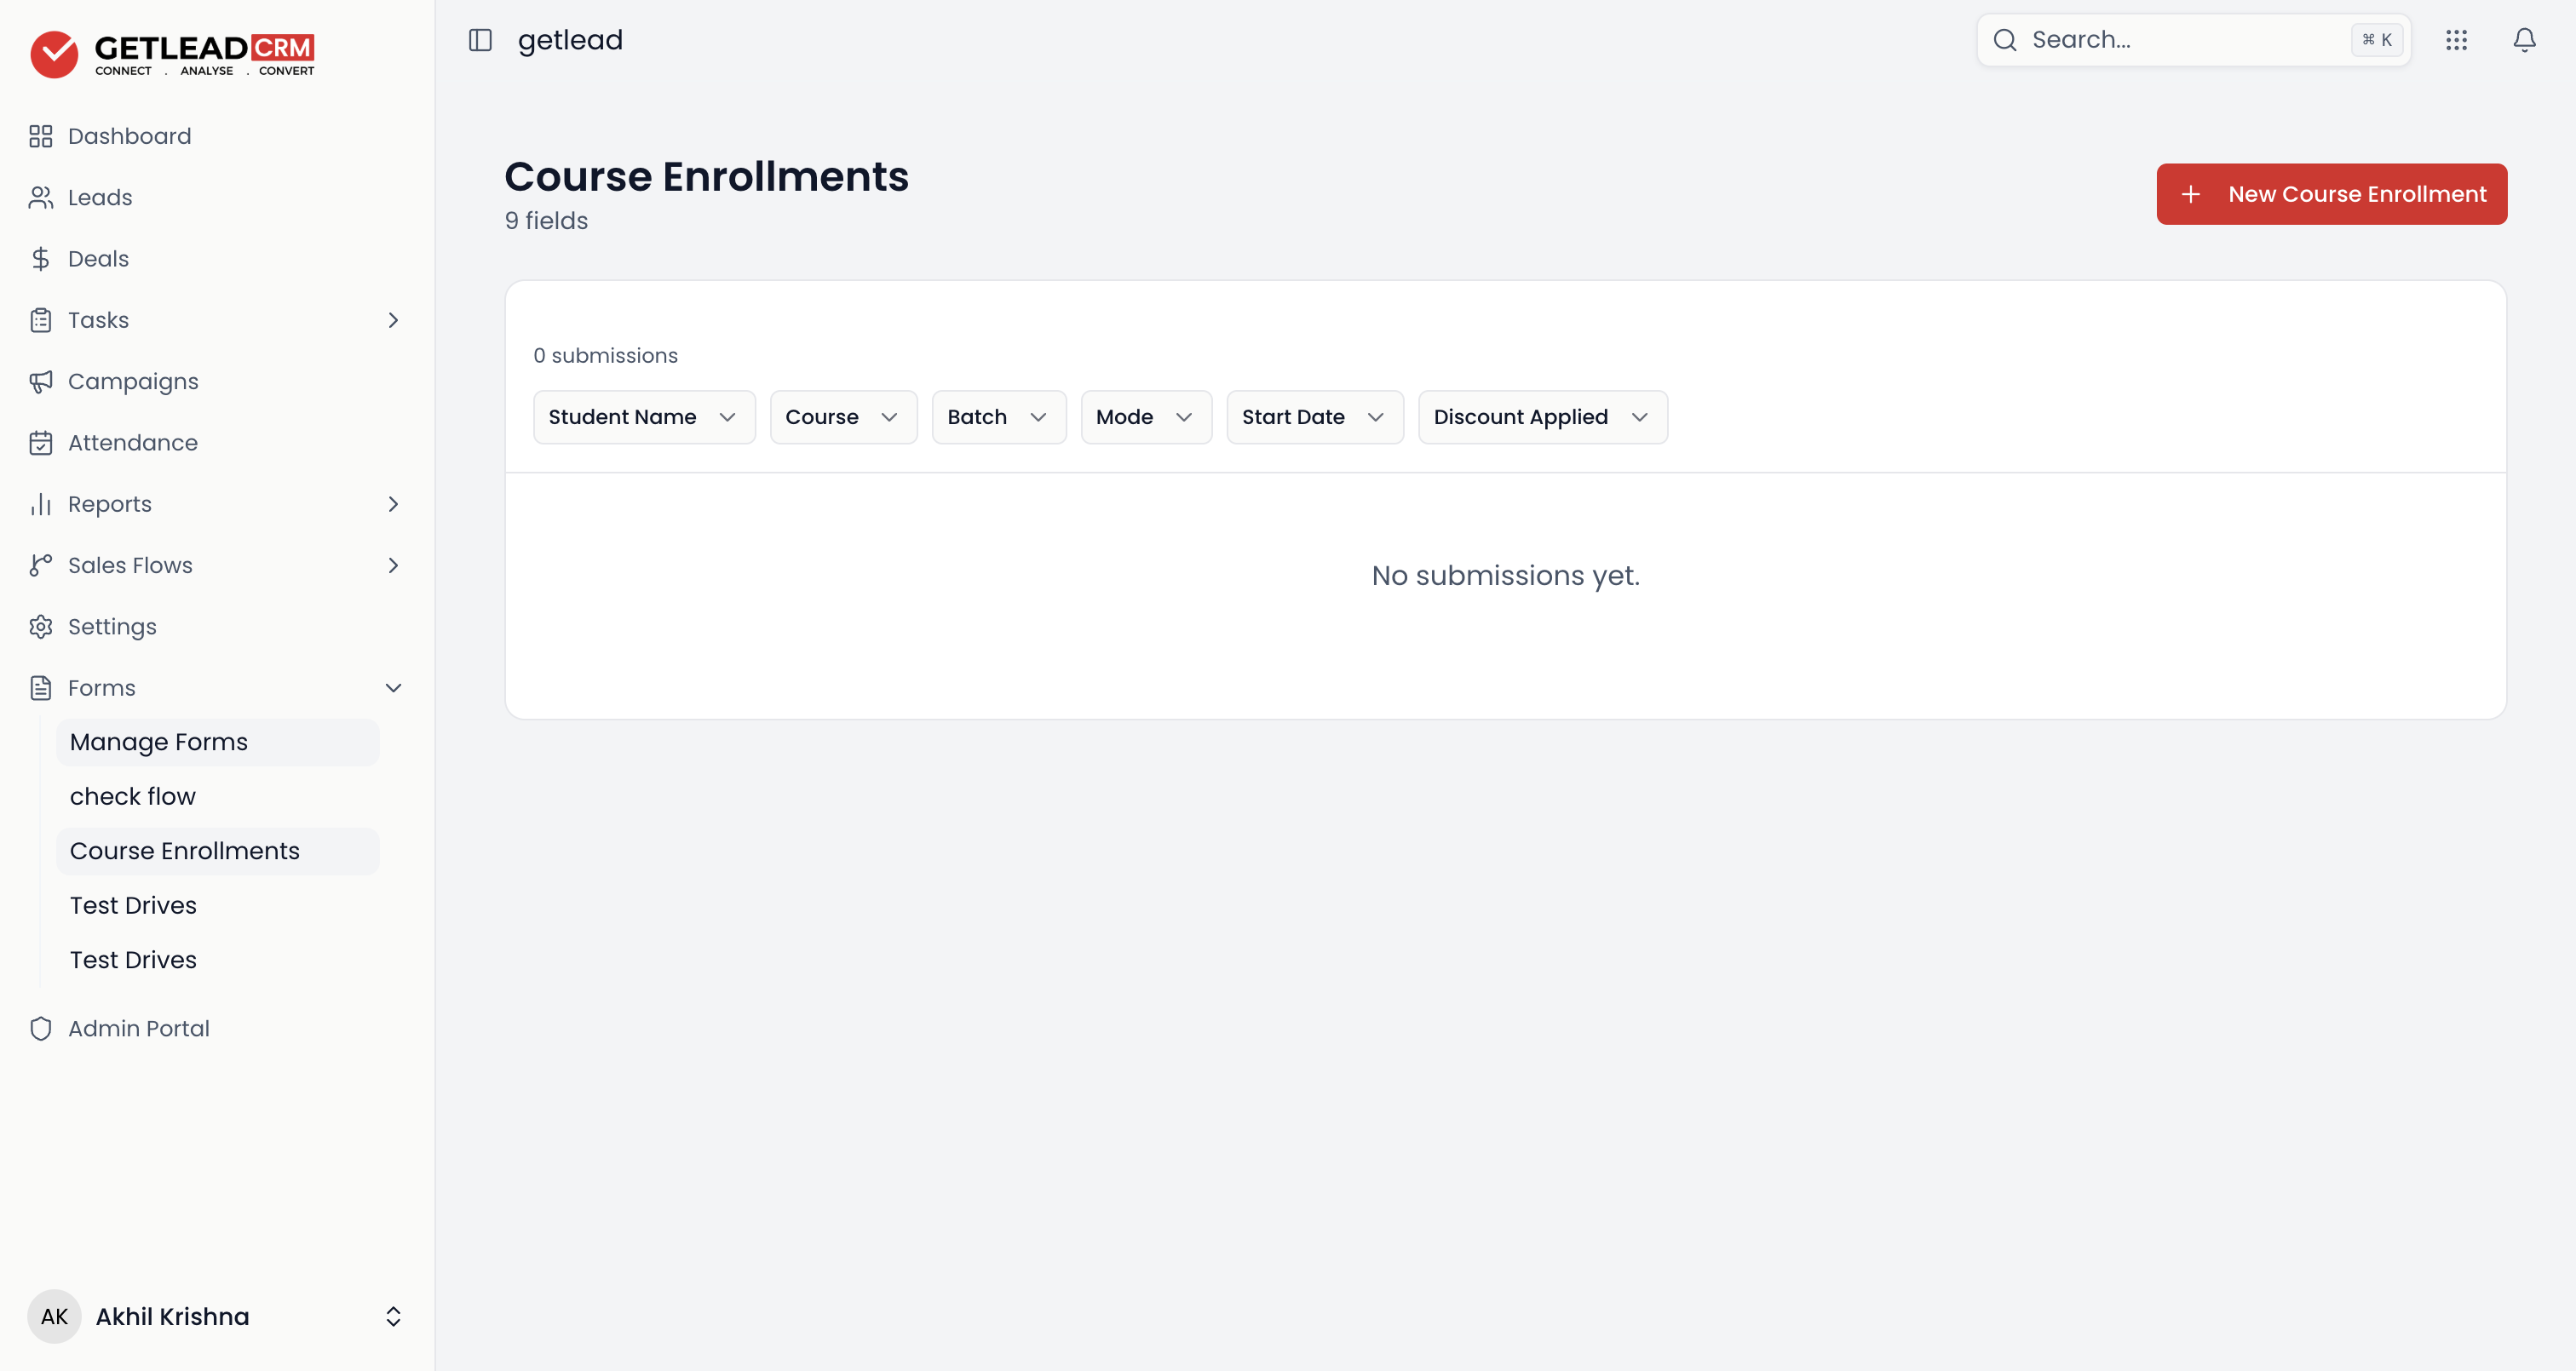
Task: Click the Dashboard grid icon
Action: click(41, 136)
